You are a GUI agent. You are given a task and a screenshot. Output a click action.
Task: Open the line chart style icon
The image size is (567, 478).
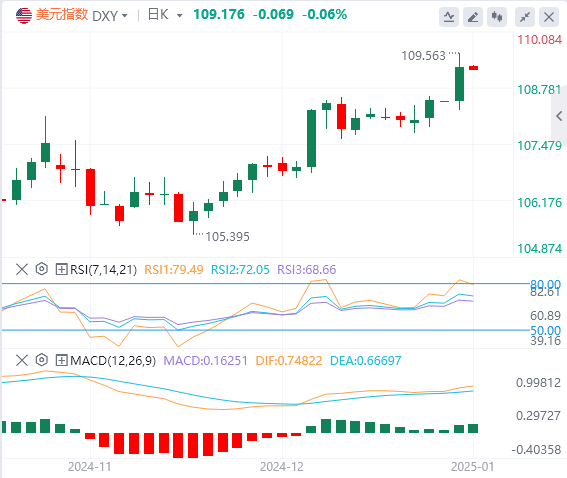[449, 17]
